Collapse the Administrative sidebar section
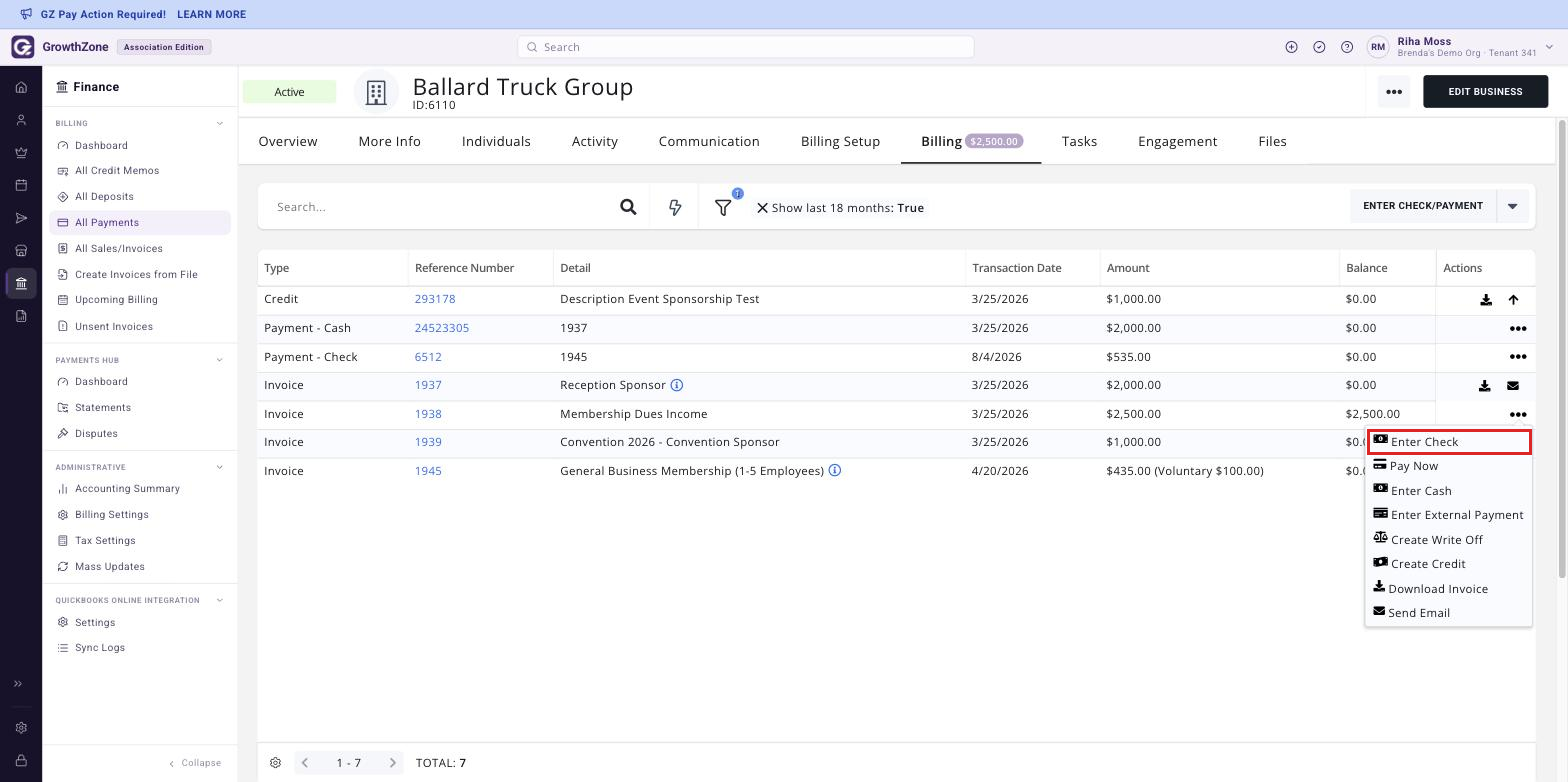Screen dimensions: 1568x782 tap(220, 467)
